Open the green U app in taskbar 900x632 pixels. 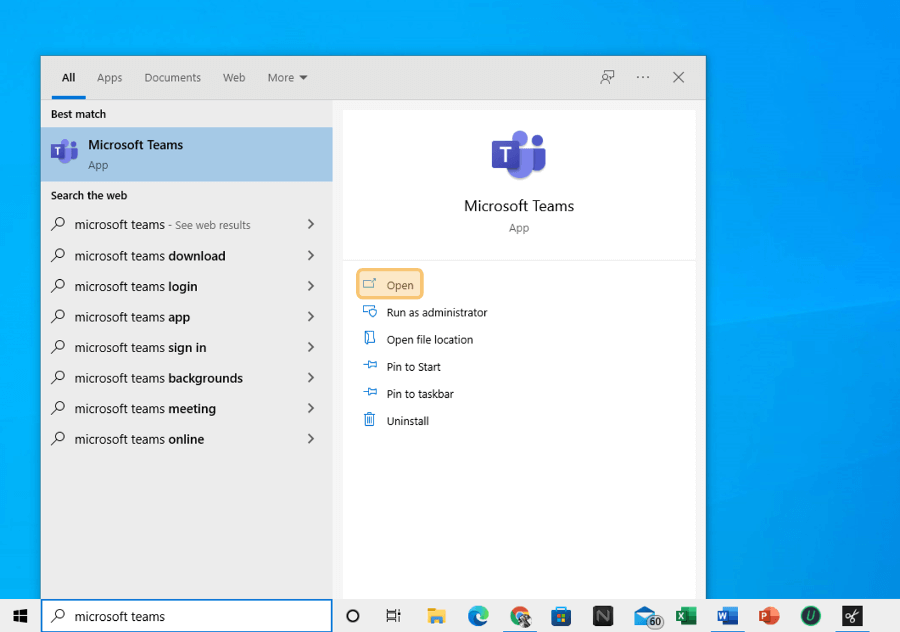pyautogui.click(x=810, y=616)
